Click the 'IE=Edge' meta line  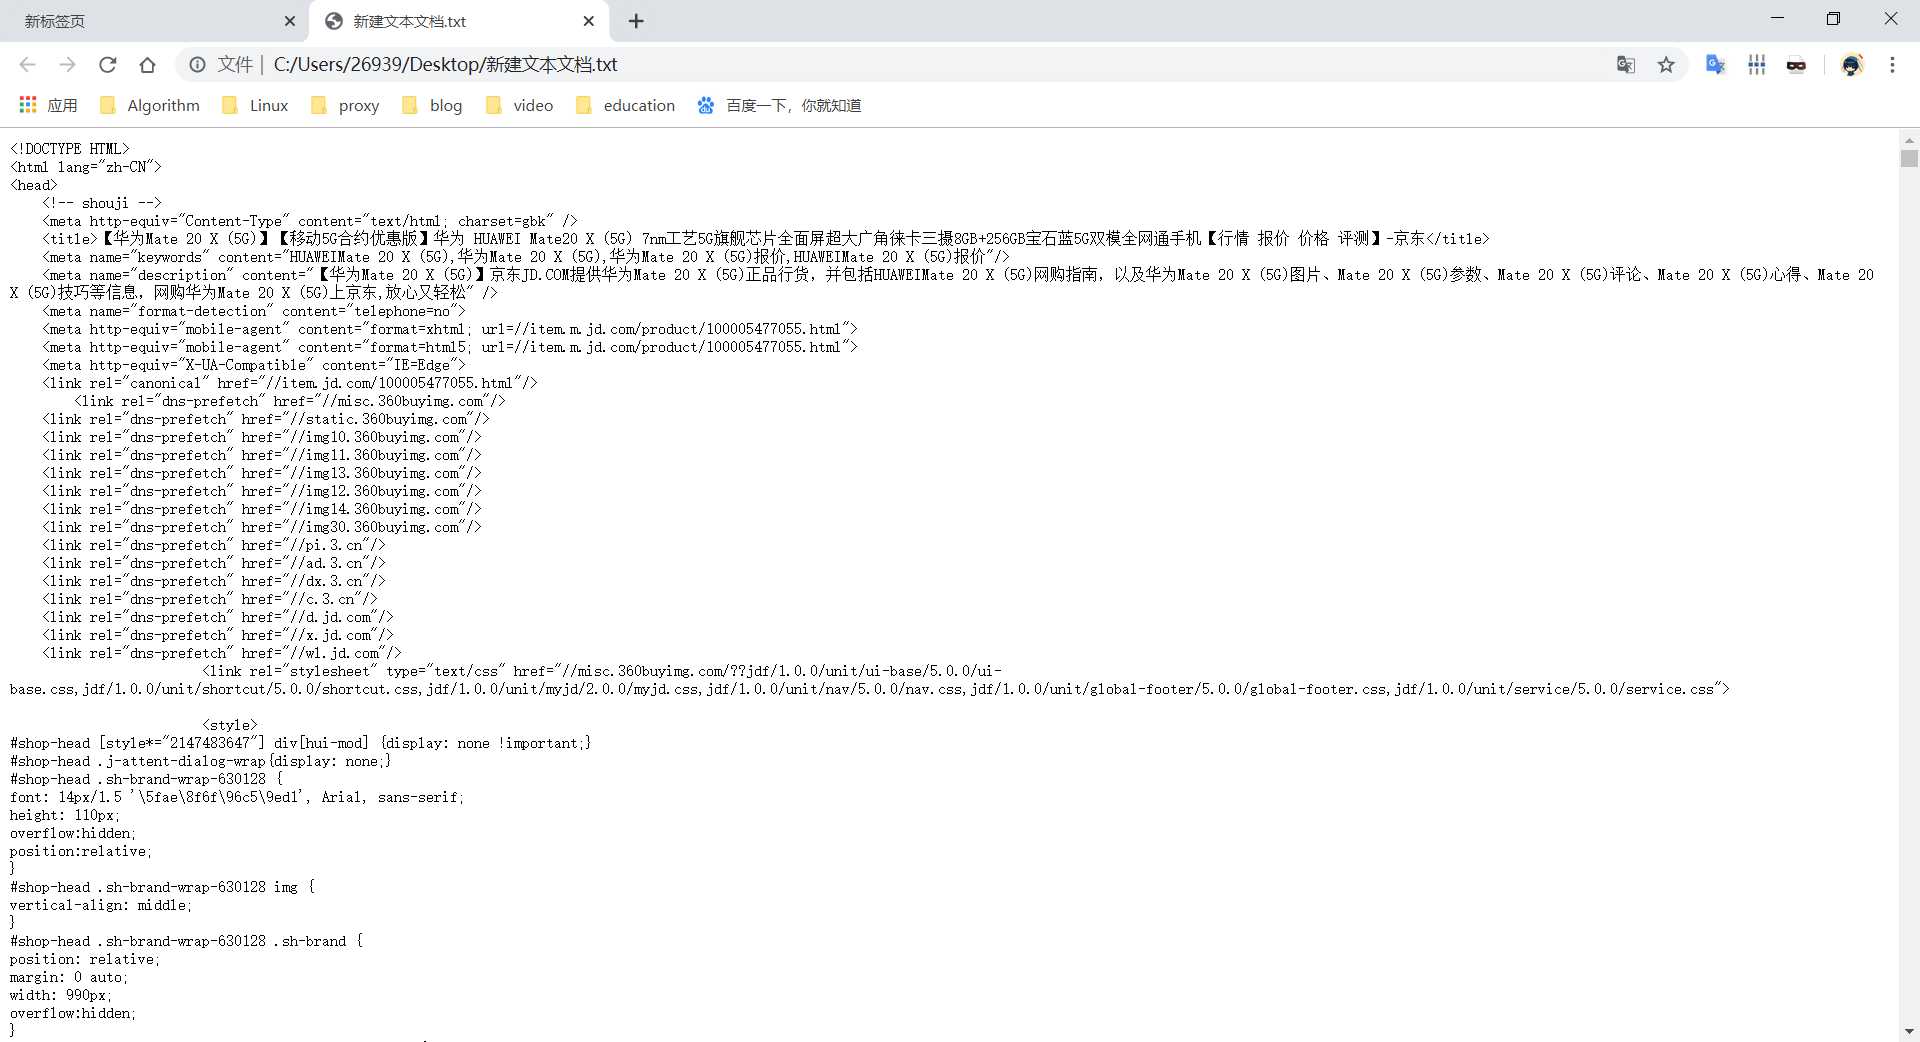(253, 365)
